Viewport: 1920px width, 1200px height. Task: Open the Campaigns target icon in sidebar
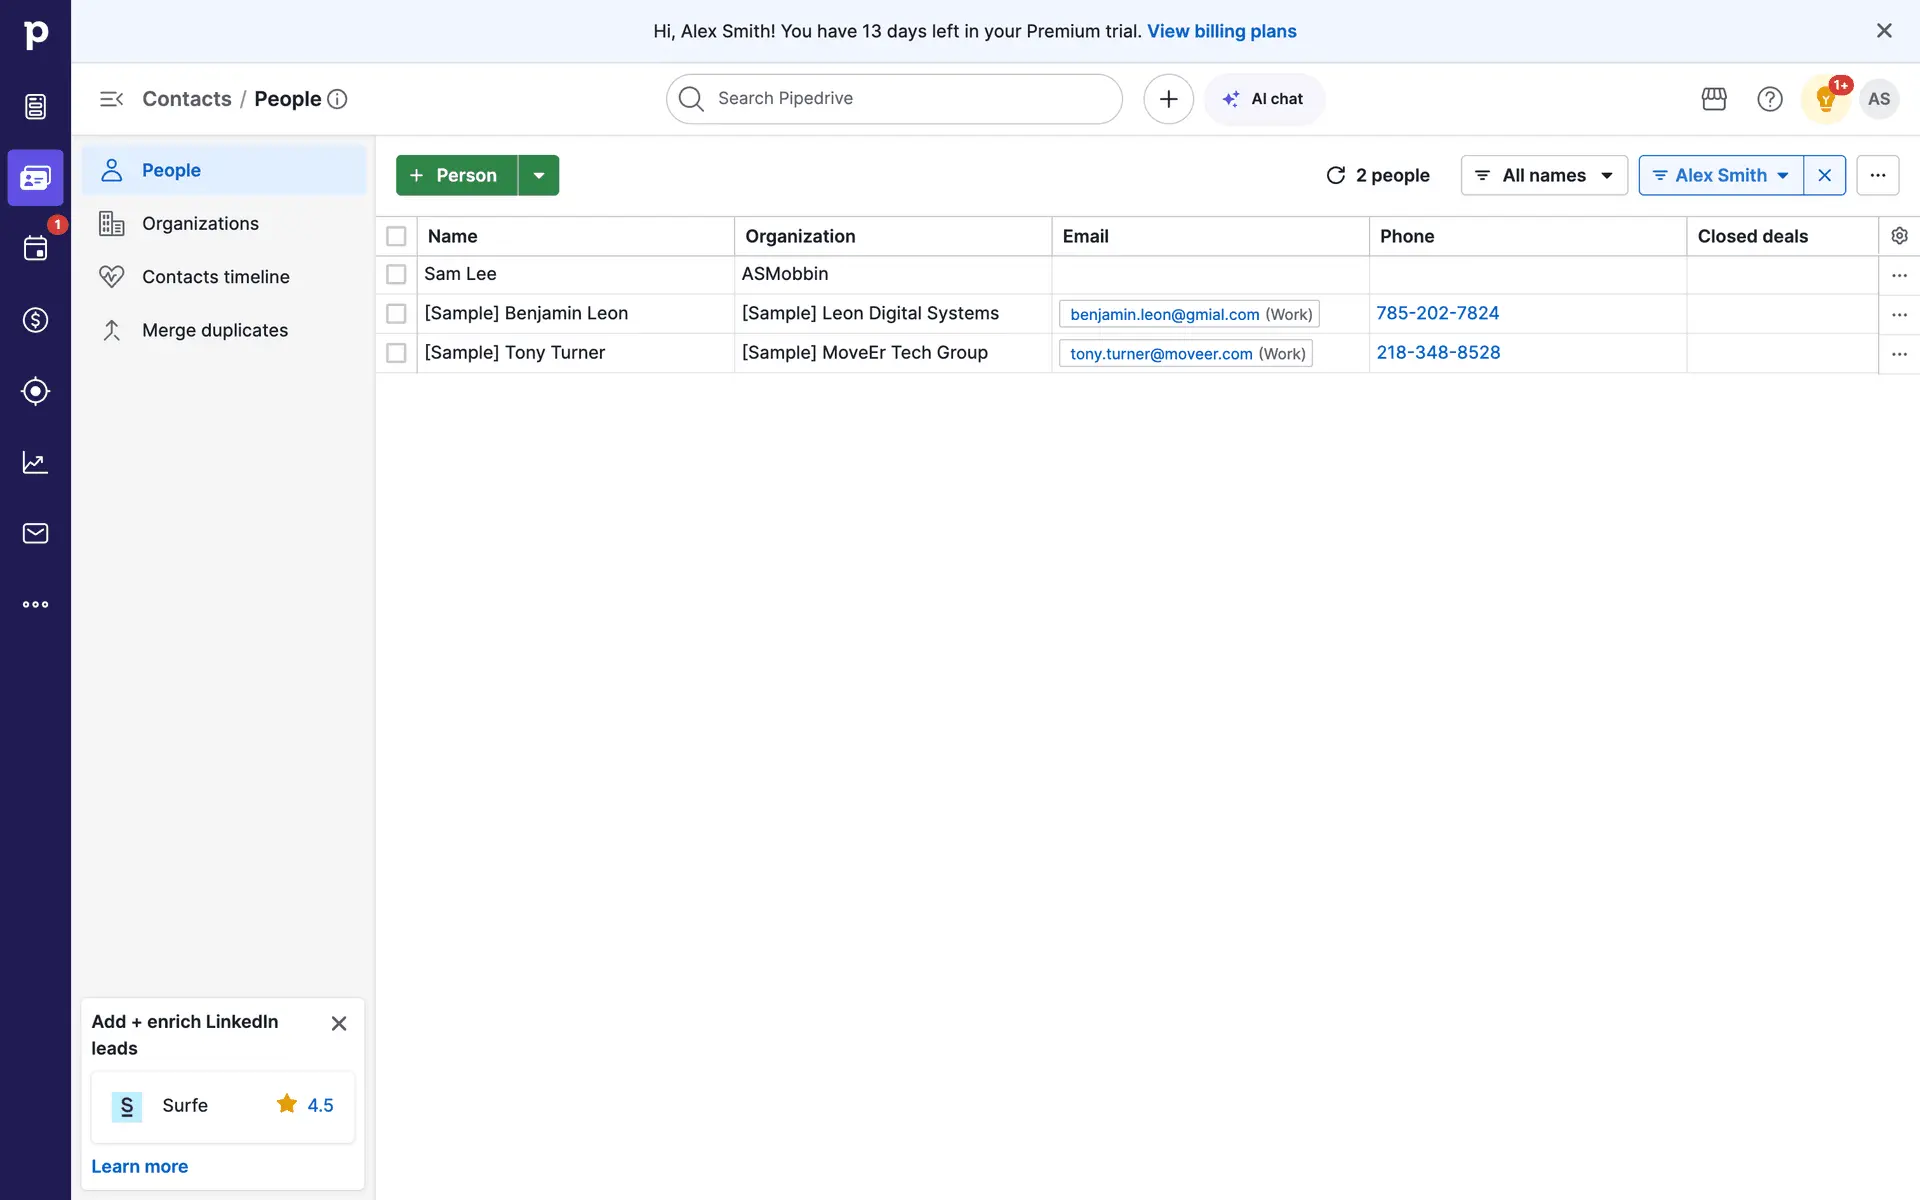pos(35,391)
